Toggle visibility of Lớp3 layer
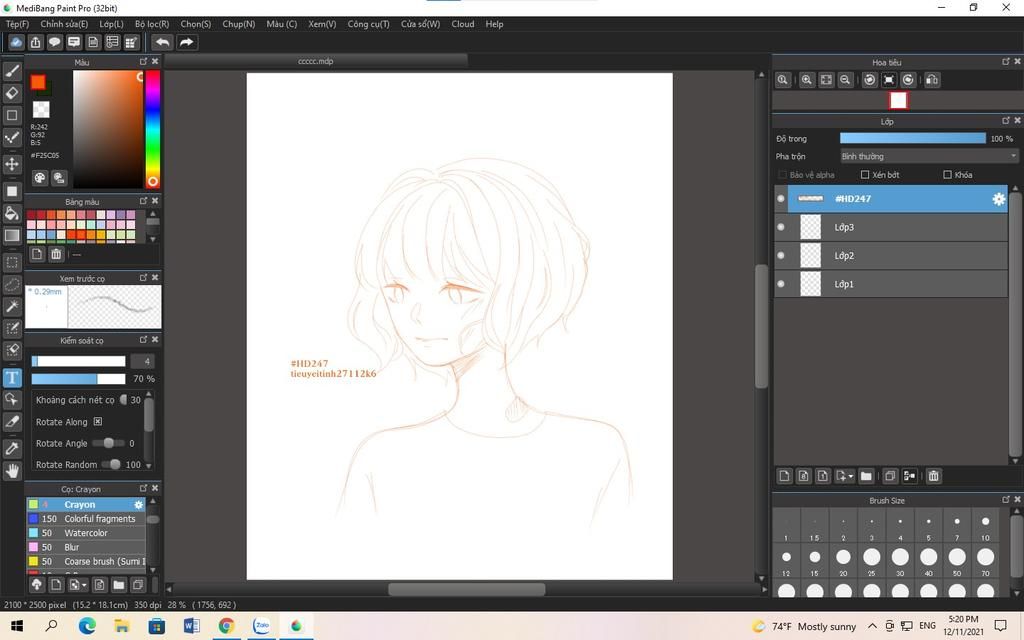Screen dimensions: 1024x640 [x=781, y=227]
